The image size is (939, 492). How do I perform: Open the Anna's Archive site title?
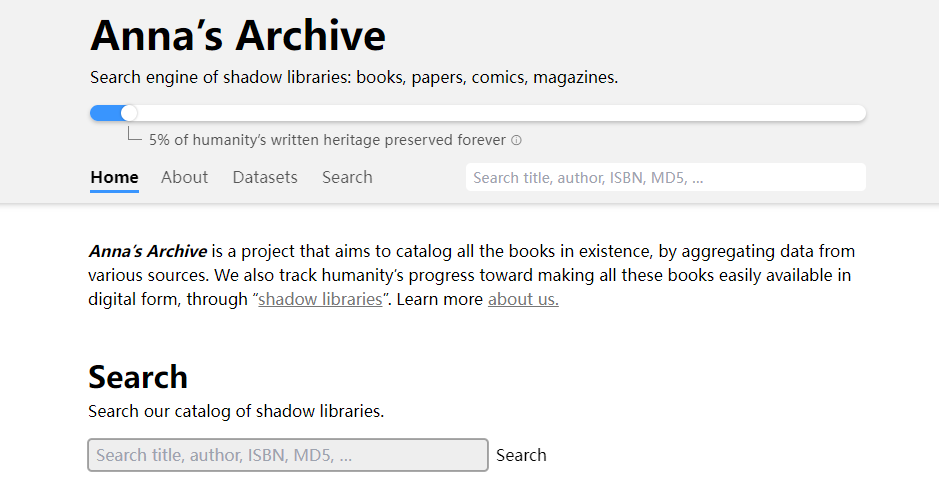pyautogui.click(x=238, y=36)
